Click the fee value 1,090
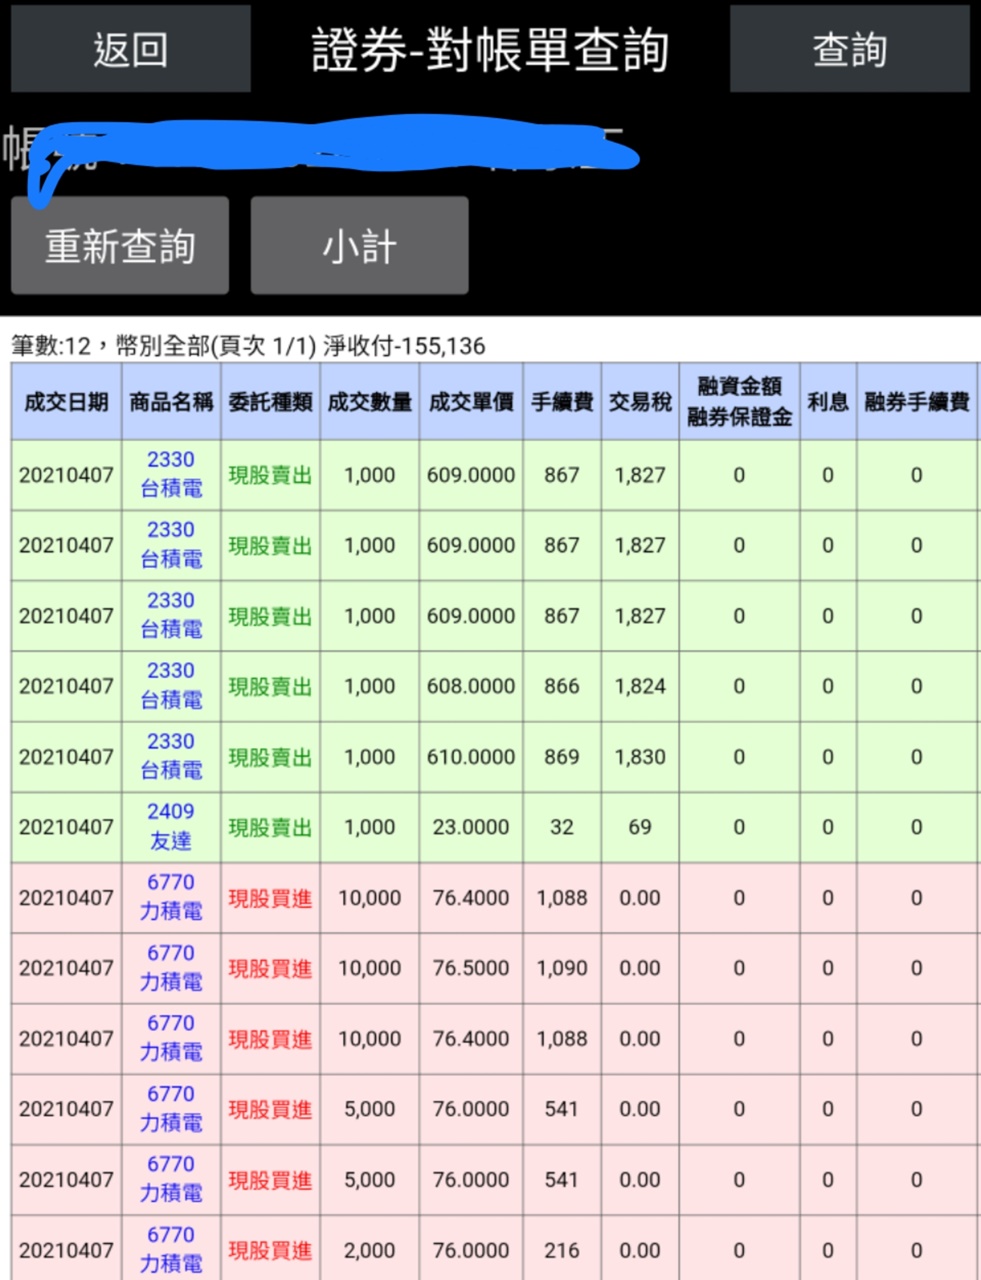This screenshot has width=981, height=1280. [562, 968]
